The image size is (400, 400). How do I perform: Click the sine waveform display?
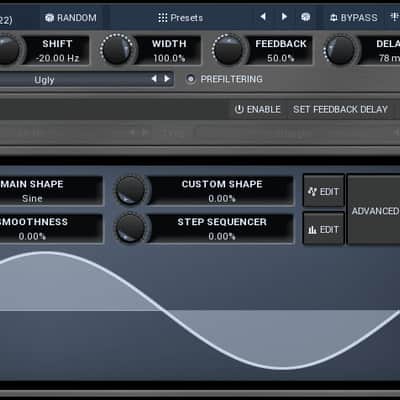[200, 313]
